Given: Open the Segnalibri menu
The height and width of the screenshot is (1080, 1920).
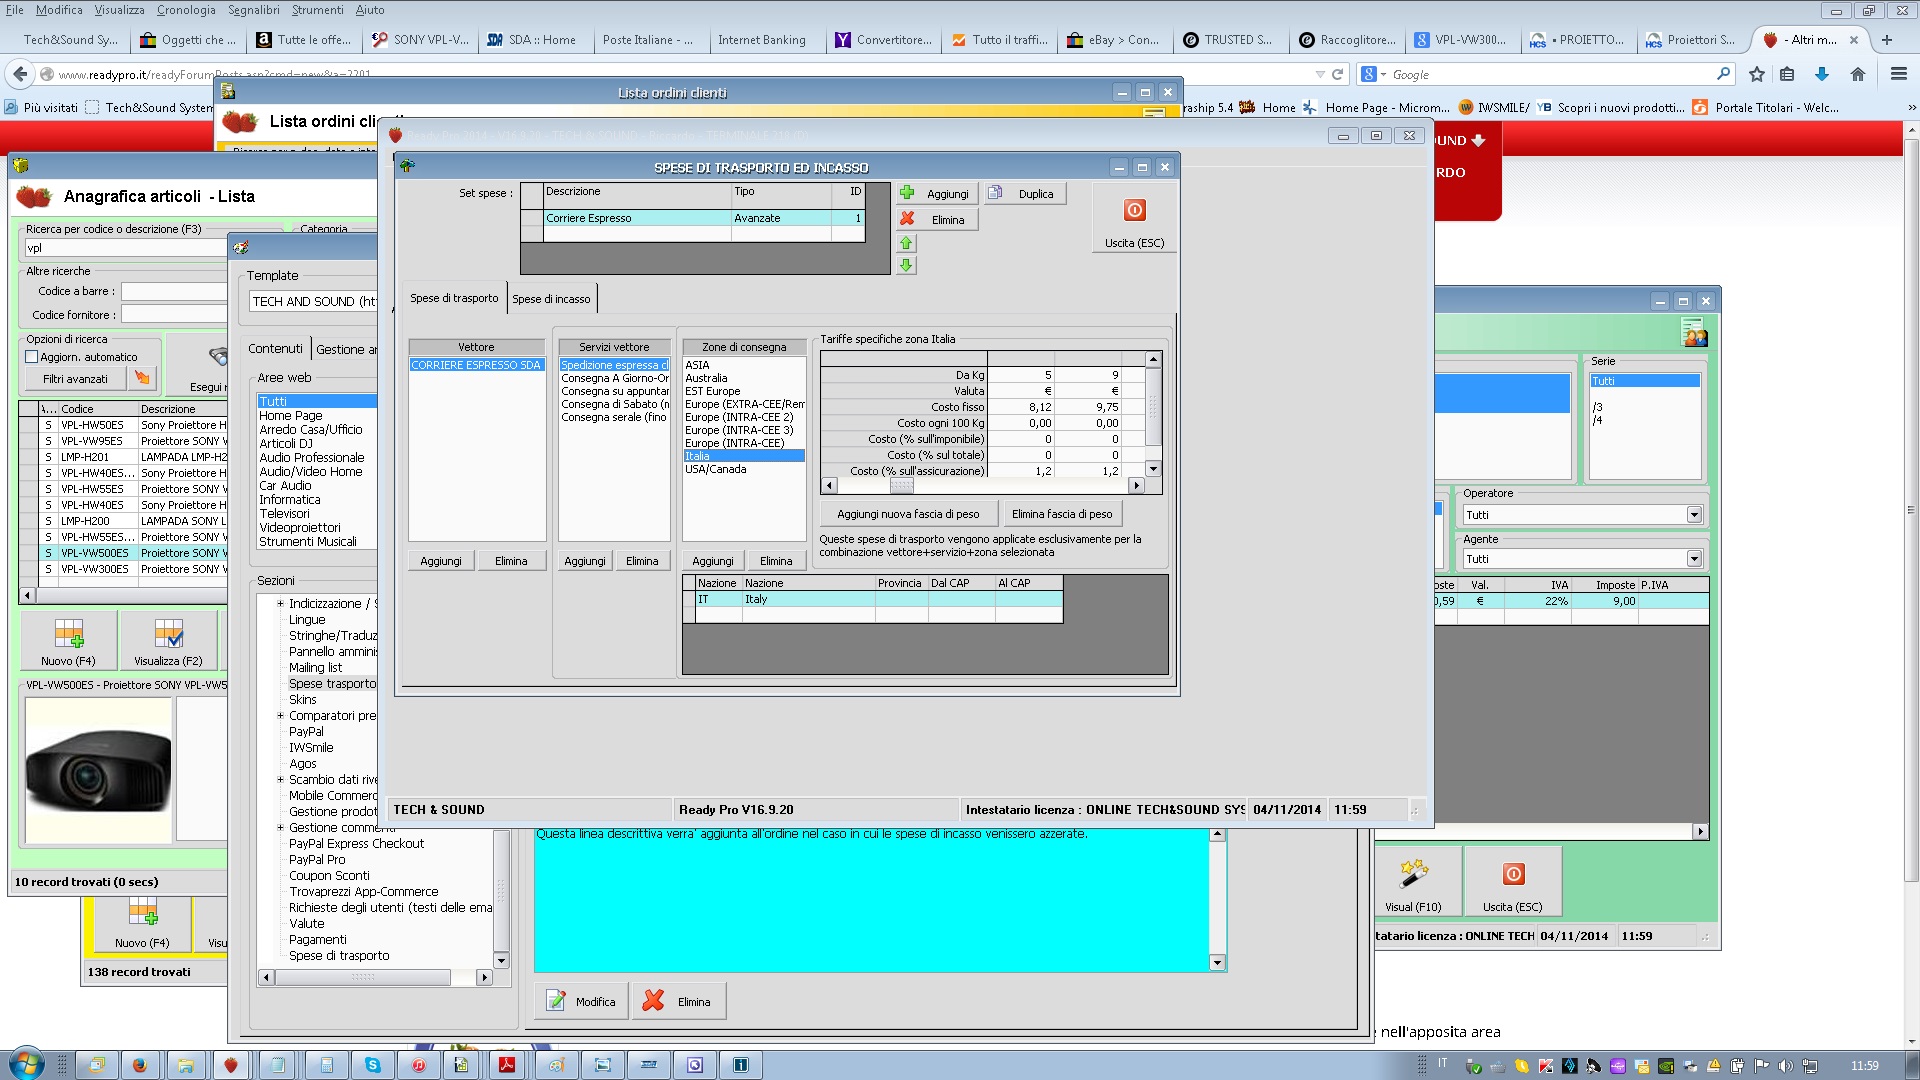Looking at the screenshot, I should click(254, 10).
